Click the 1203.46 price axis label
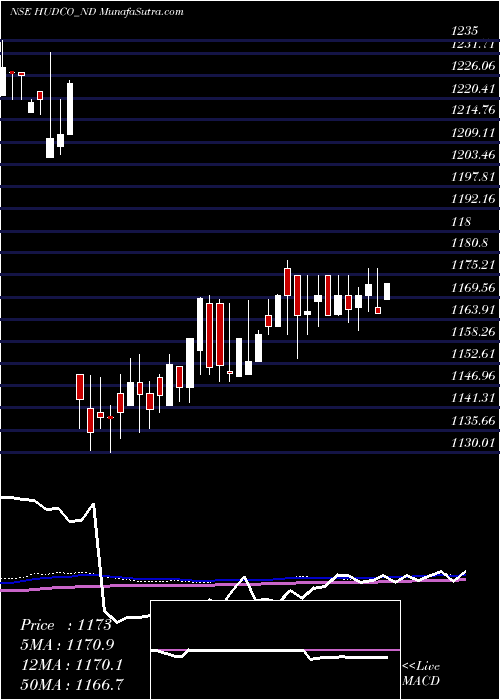500x700 pixels. click(x=473, y=154)
